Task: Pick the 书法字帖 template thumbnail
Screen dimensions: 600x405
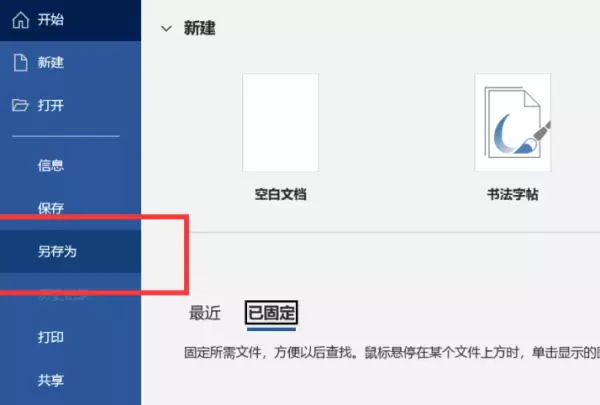Action: point(513,122)
